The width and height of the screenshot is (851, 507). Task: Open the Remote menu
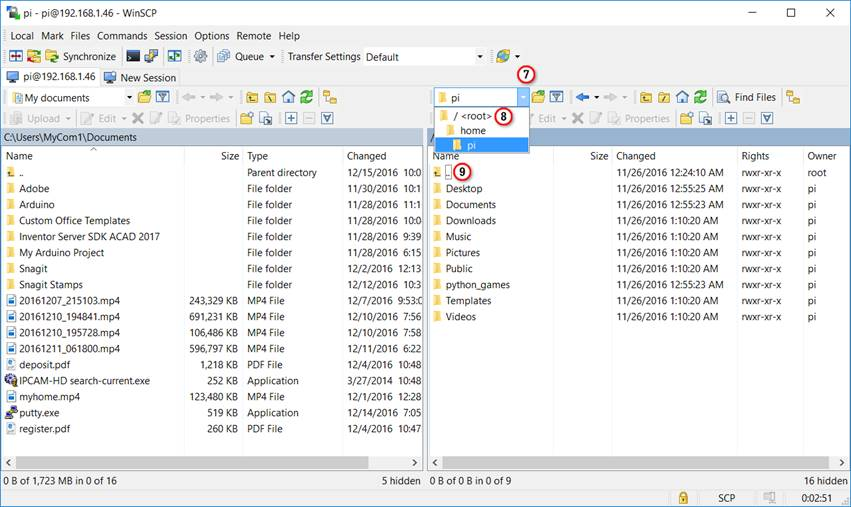[x=253, y=36]
